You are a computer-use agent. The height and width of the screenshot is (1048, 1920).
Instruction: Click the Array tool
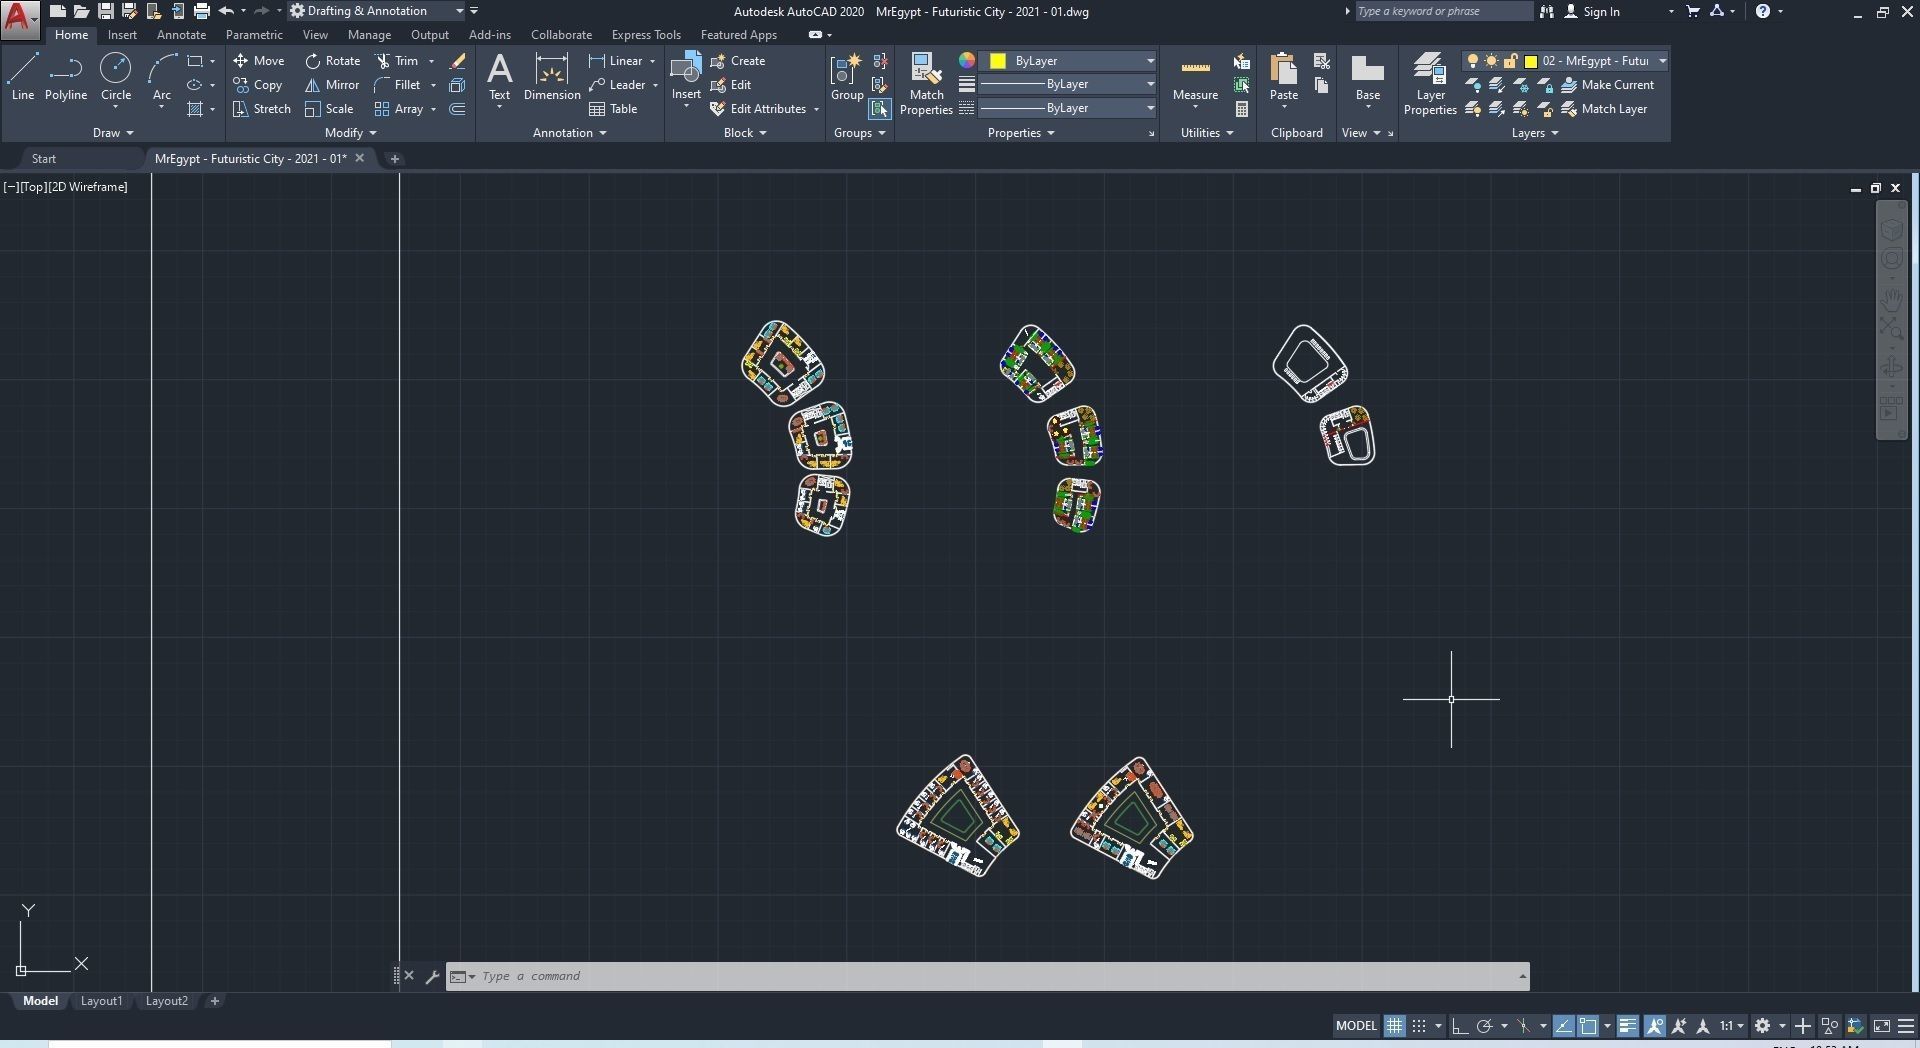(399, 109)
